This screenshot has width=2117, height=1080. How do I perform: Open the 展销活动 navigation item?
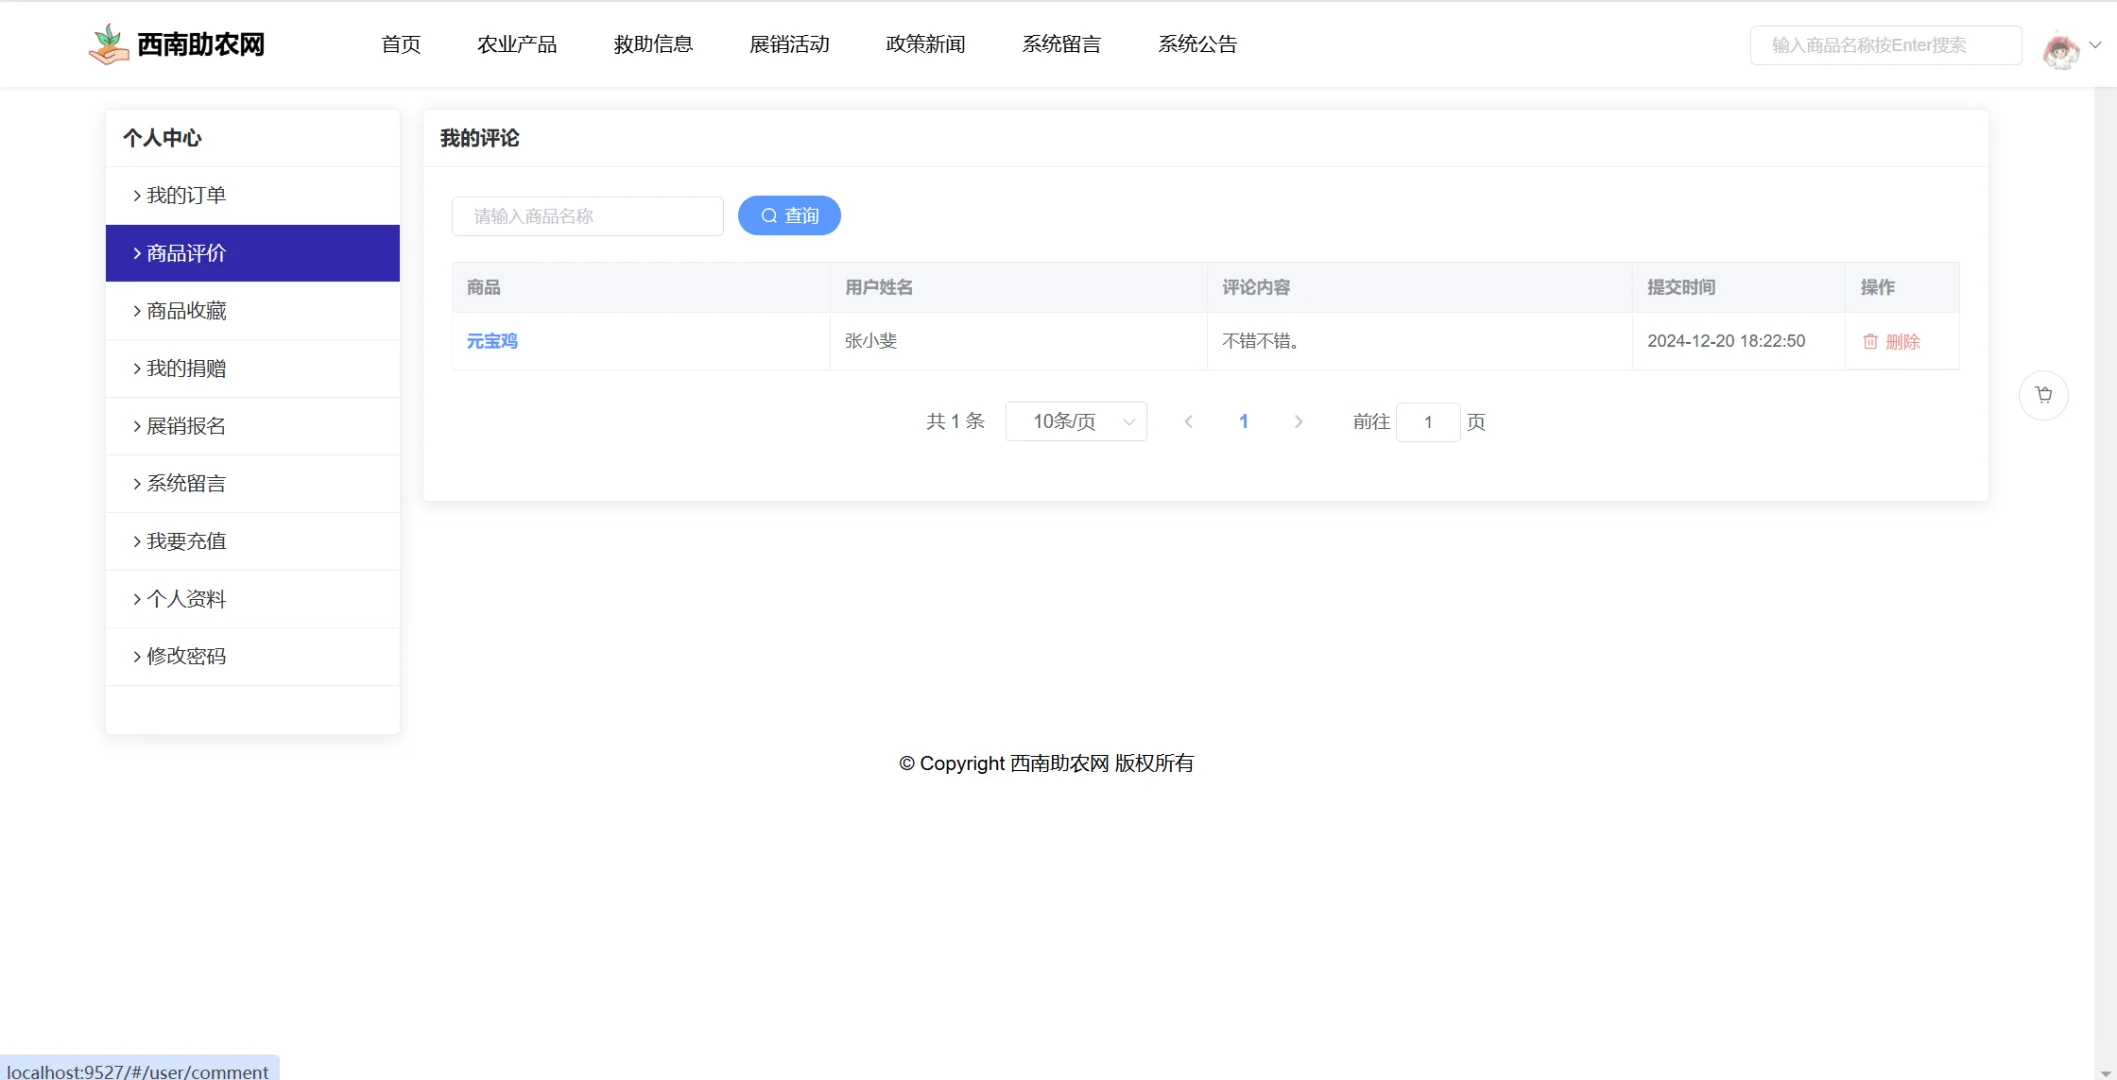(789, 44)
